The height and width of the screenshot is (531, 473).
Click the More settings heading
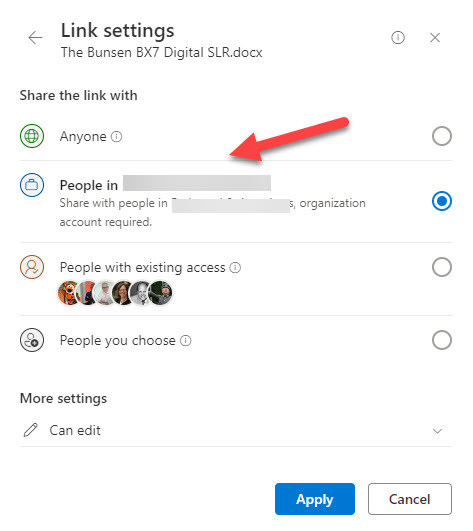[63, 398]
